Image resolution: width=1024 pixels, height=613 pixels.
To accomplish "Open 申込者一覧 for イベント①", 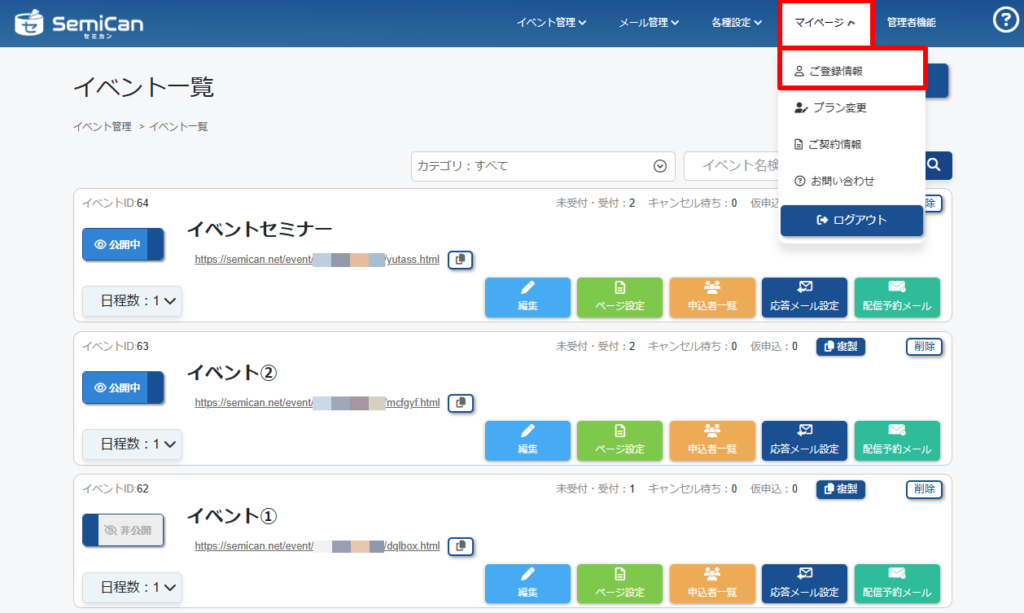I will coord(711,584).
